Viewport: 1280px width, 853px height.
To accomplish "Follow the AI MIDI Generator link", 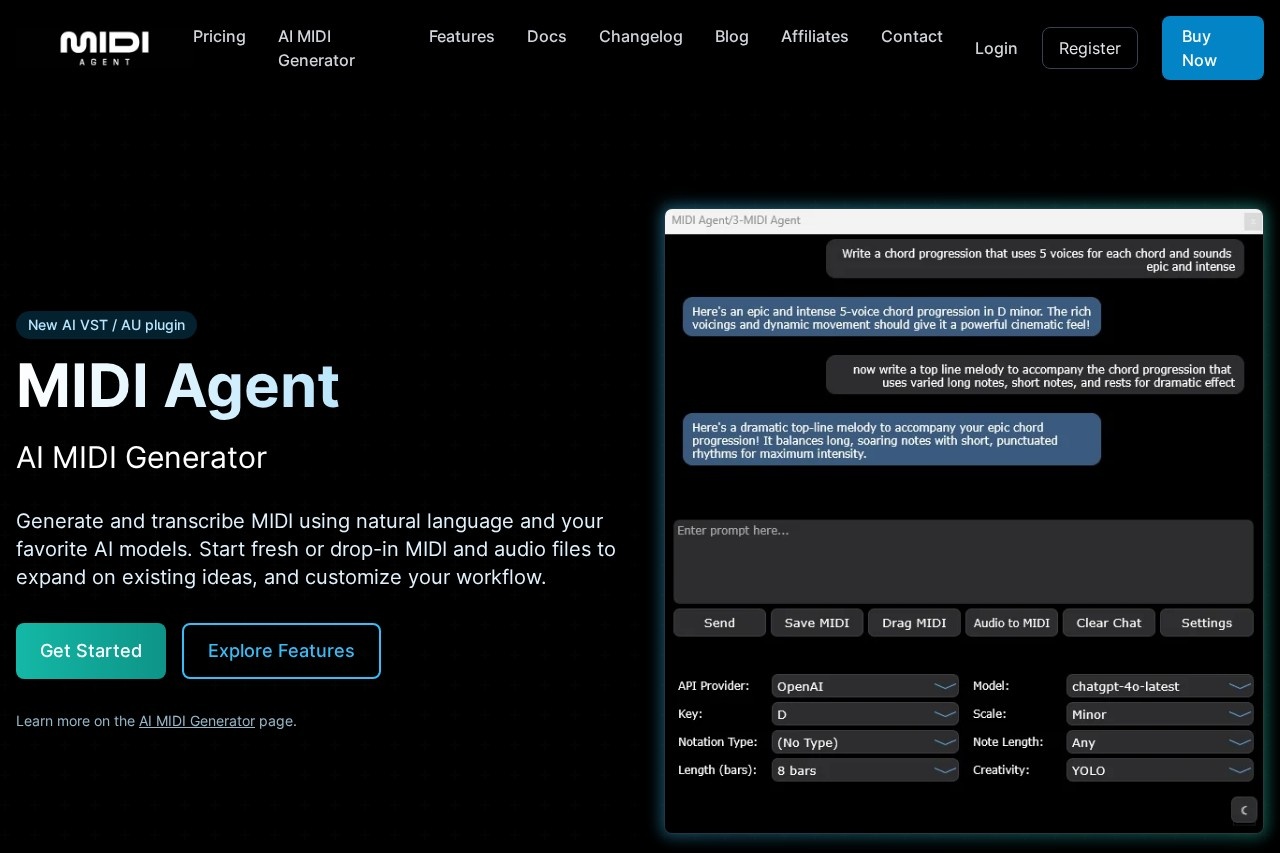I will tap(197, 721).
